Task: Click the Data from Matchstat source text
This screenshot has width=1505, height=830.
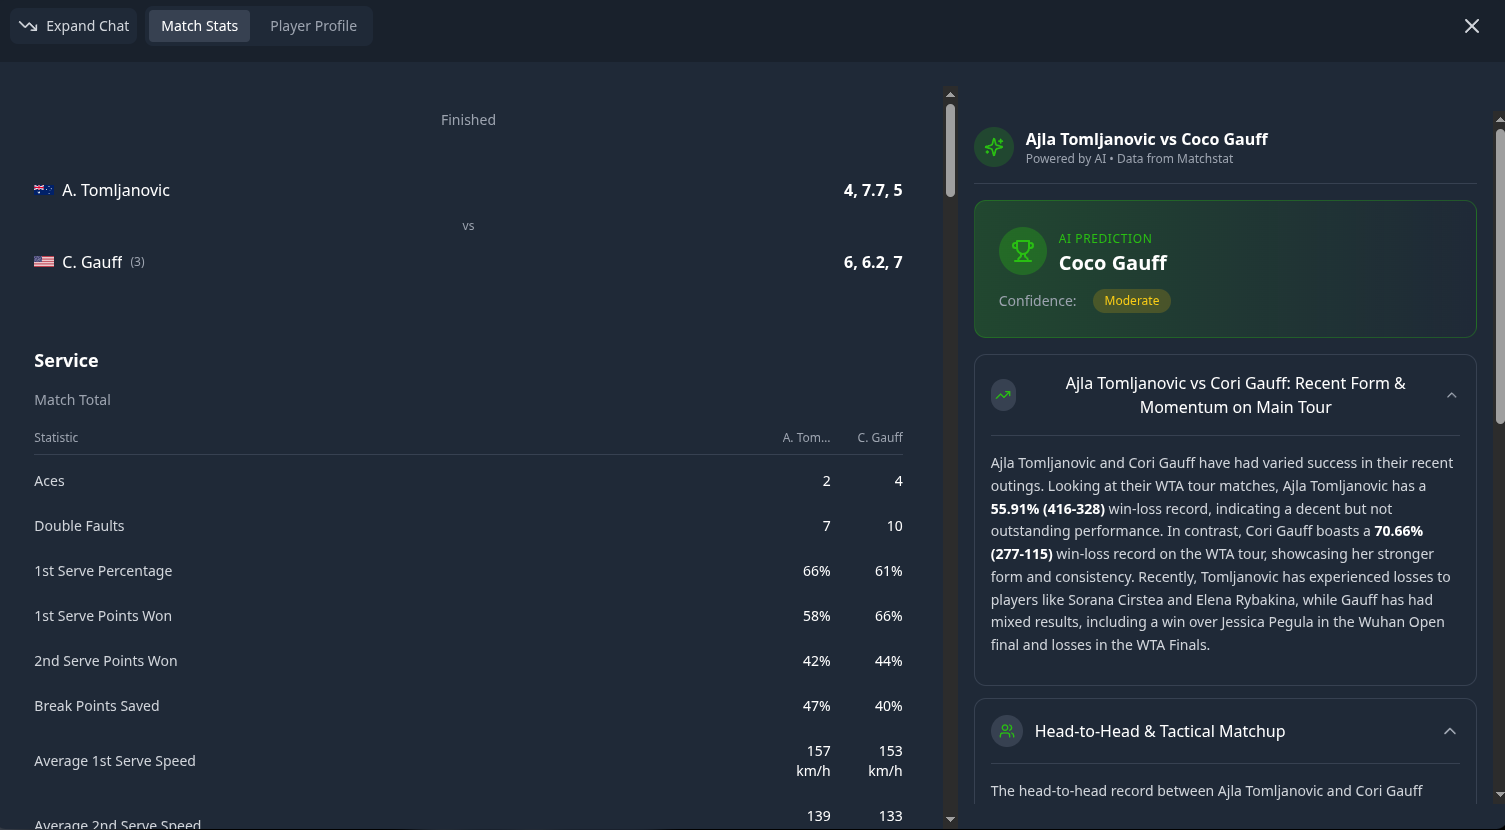Action: click(x=1175, y=158)
